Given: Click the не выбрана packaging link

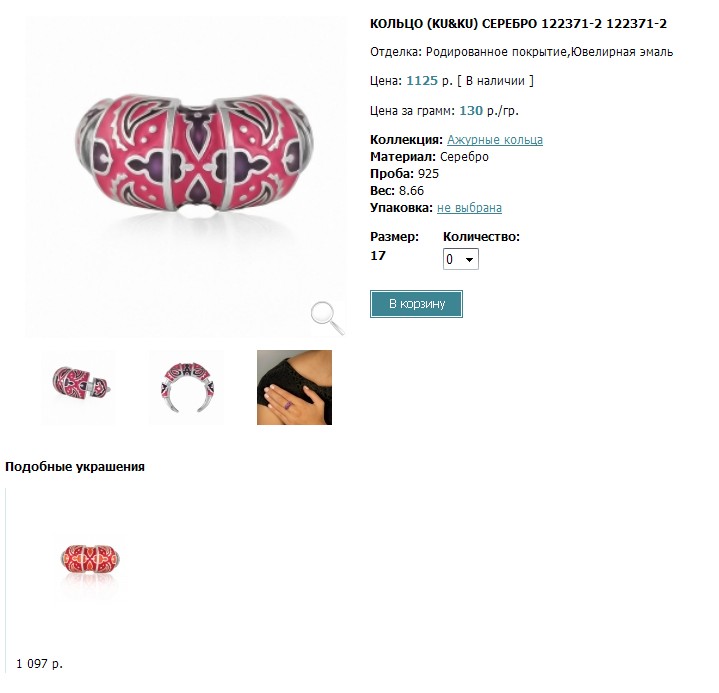Looking at the screenshot, I should (x=469, y=208).
